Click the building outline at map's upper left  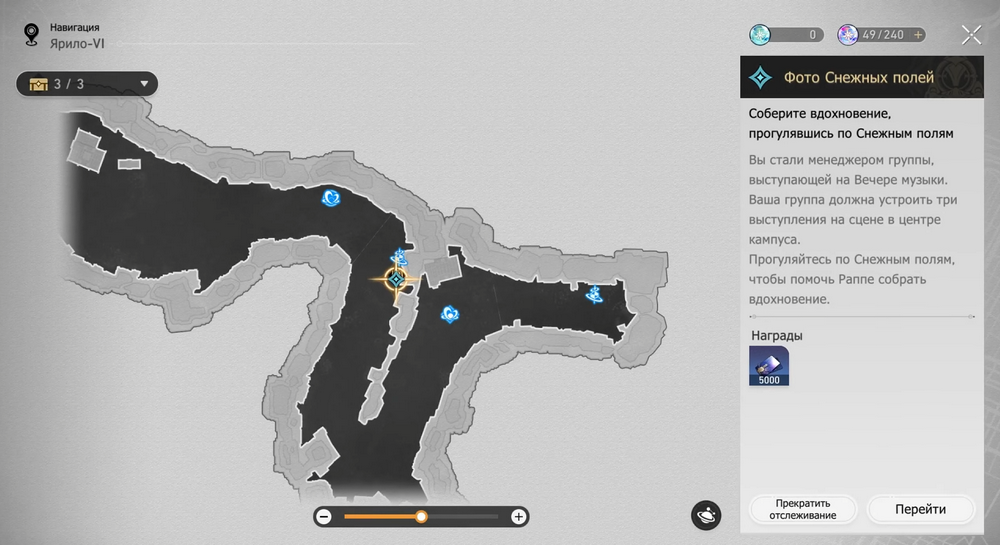pos(87,149)
